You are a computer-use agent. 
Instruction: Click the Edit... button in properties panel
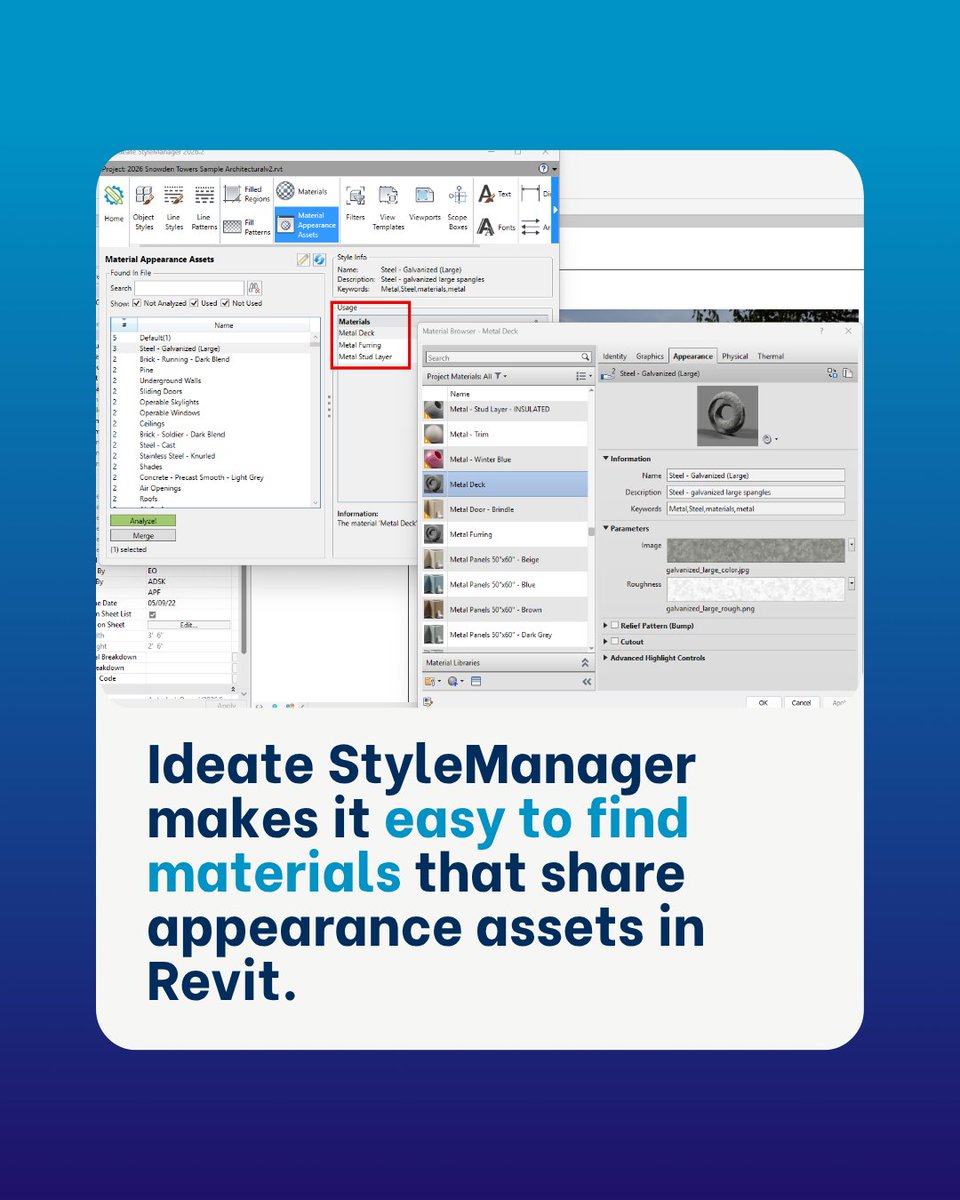(x=189, y=625)
